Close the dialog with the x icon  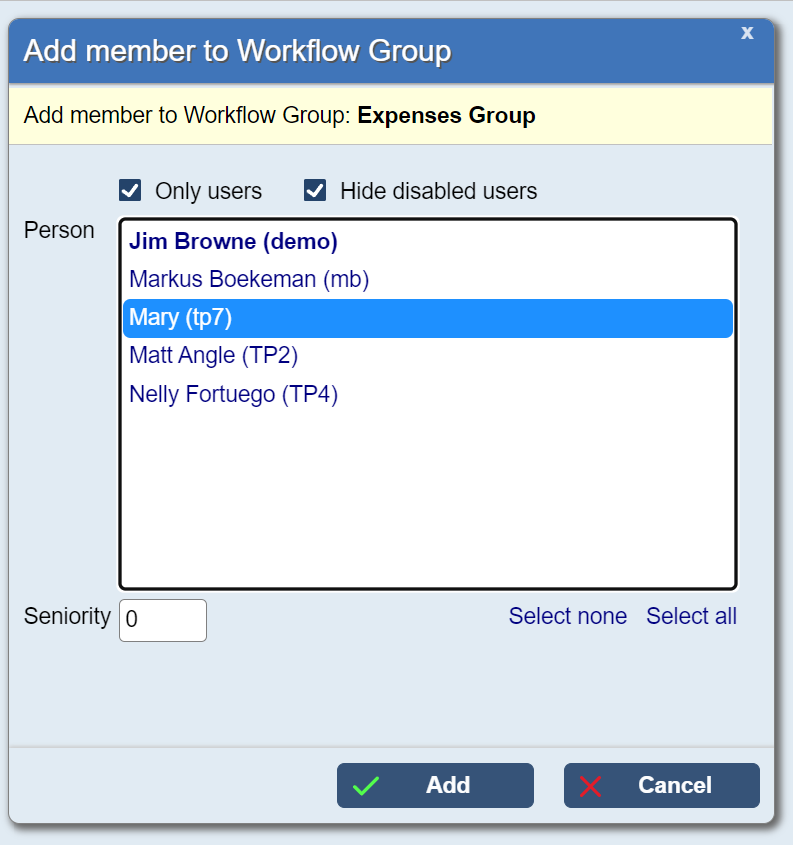coord(747,33)
